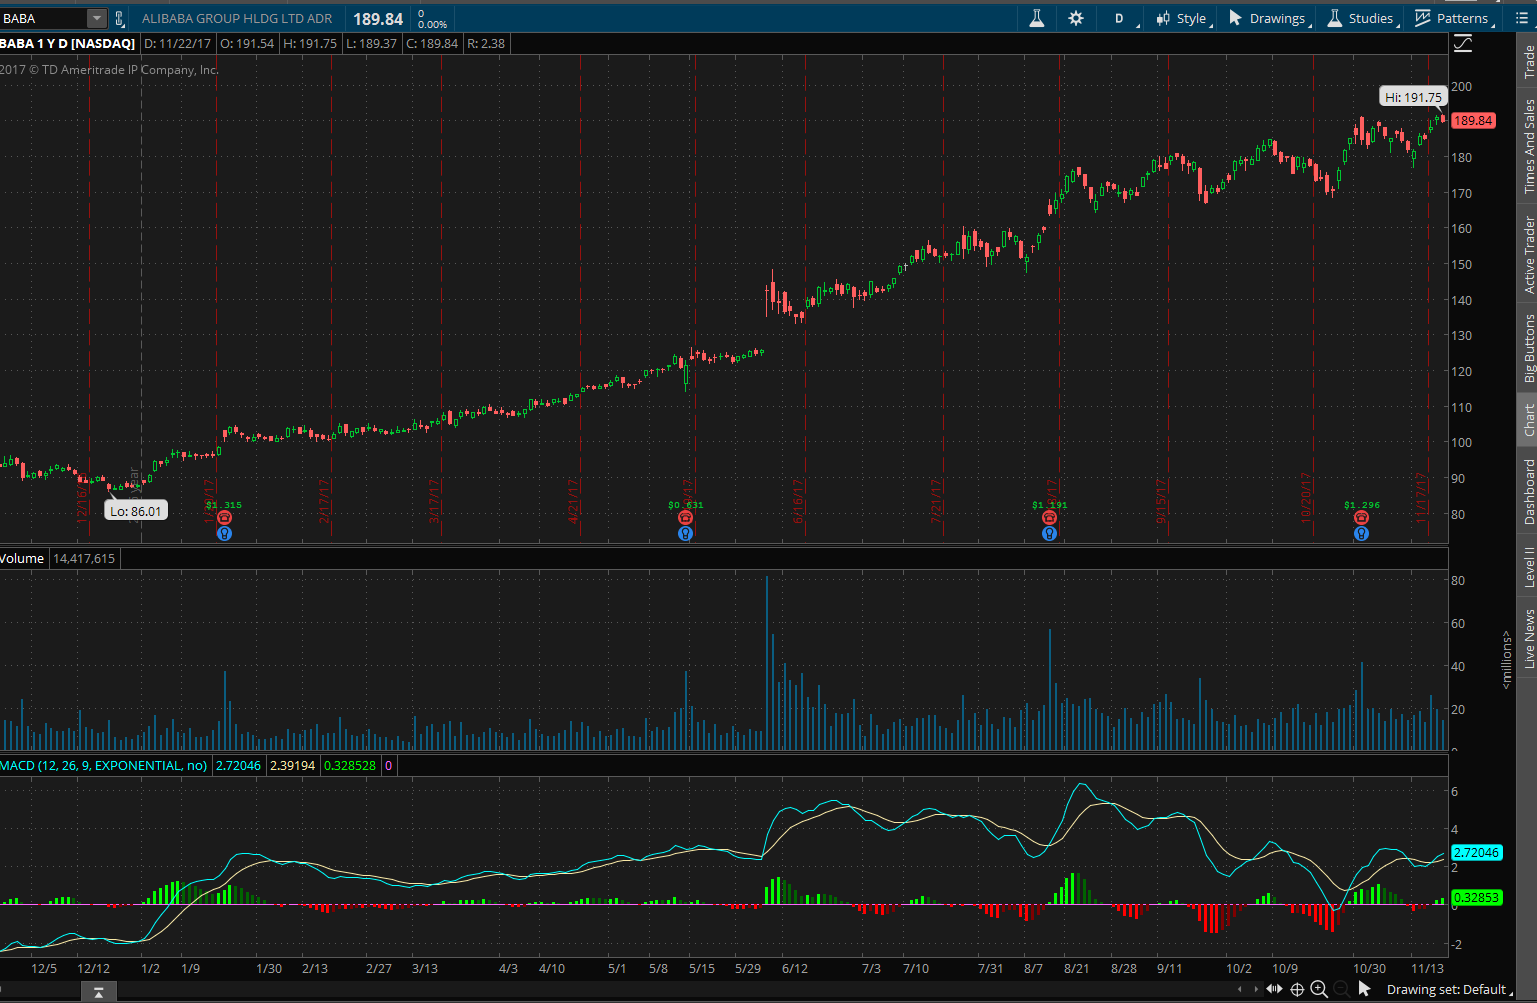Click the R: 2.38 range value

pos(486,43)
